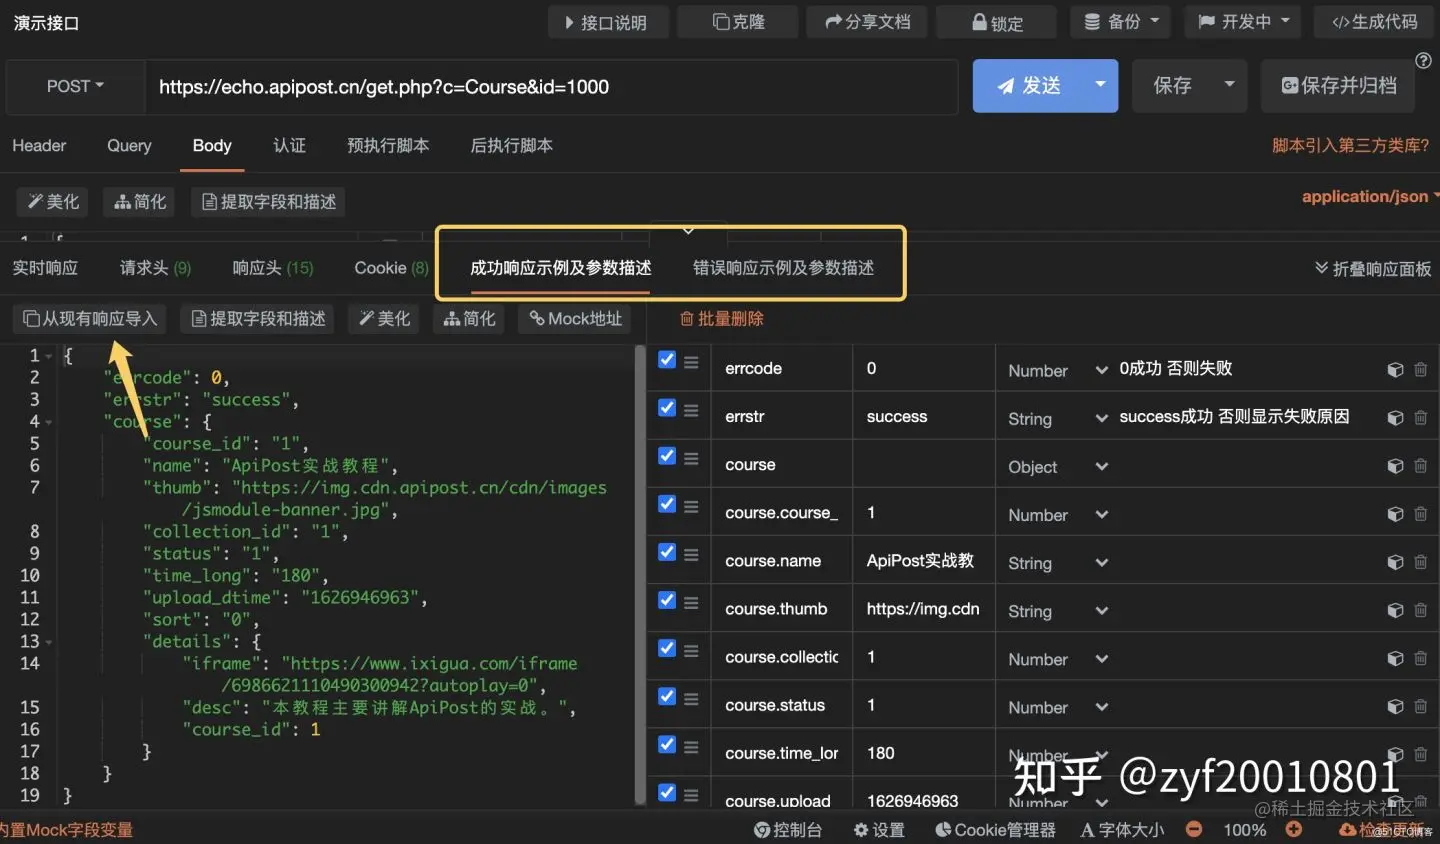Image resolution: width=1440 pixels, height=844 pixels.
Task: Uncheck the errstr row checkbox
Action: tap(667, 408)
